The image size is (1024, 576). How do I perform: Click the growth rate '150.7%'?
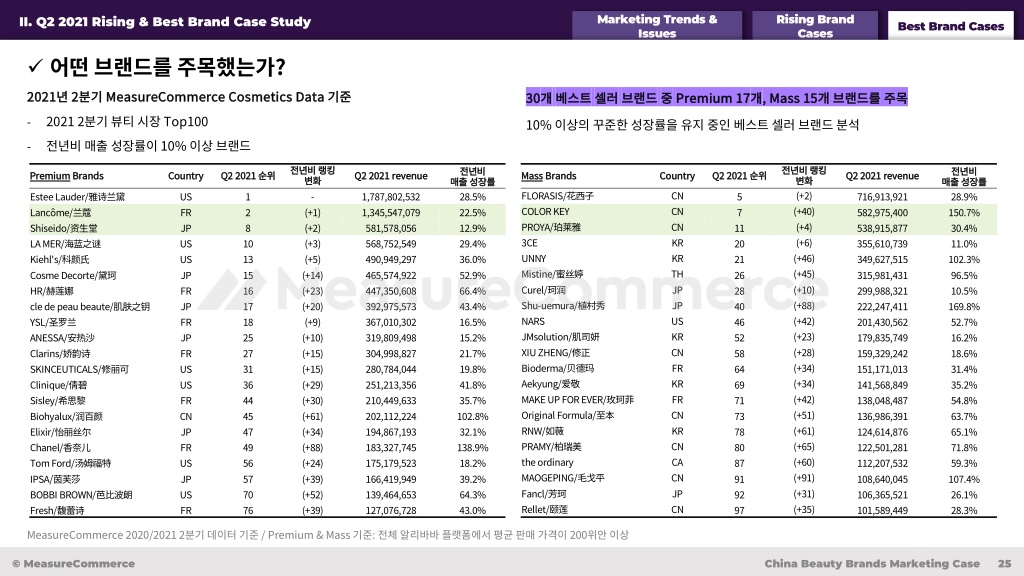(964, 212)
